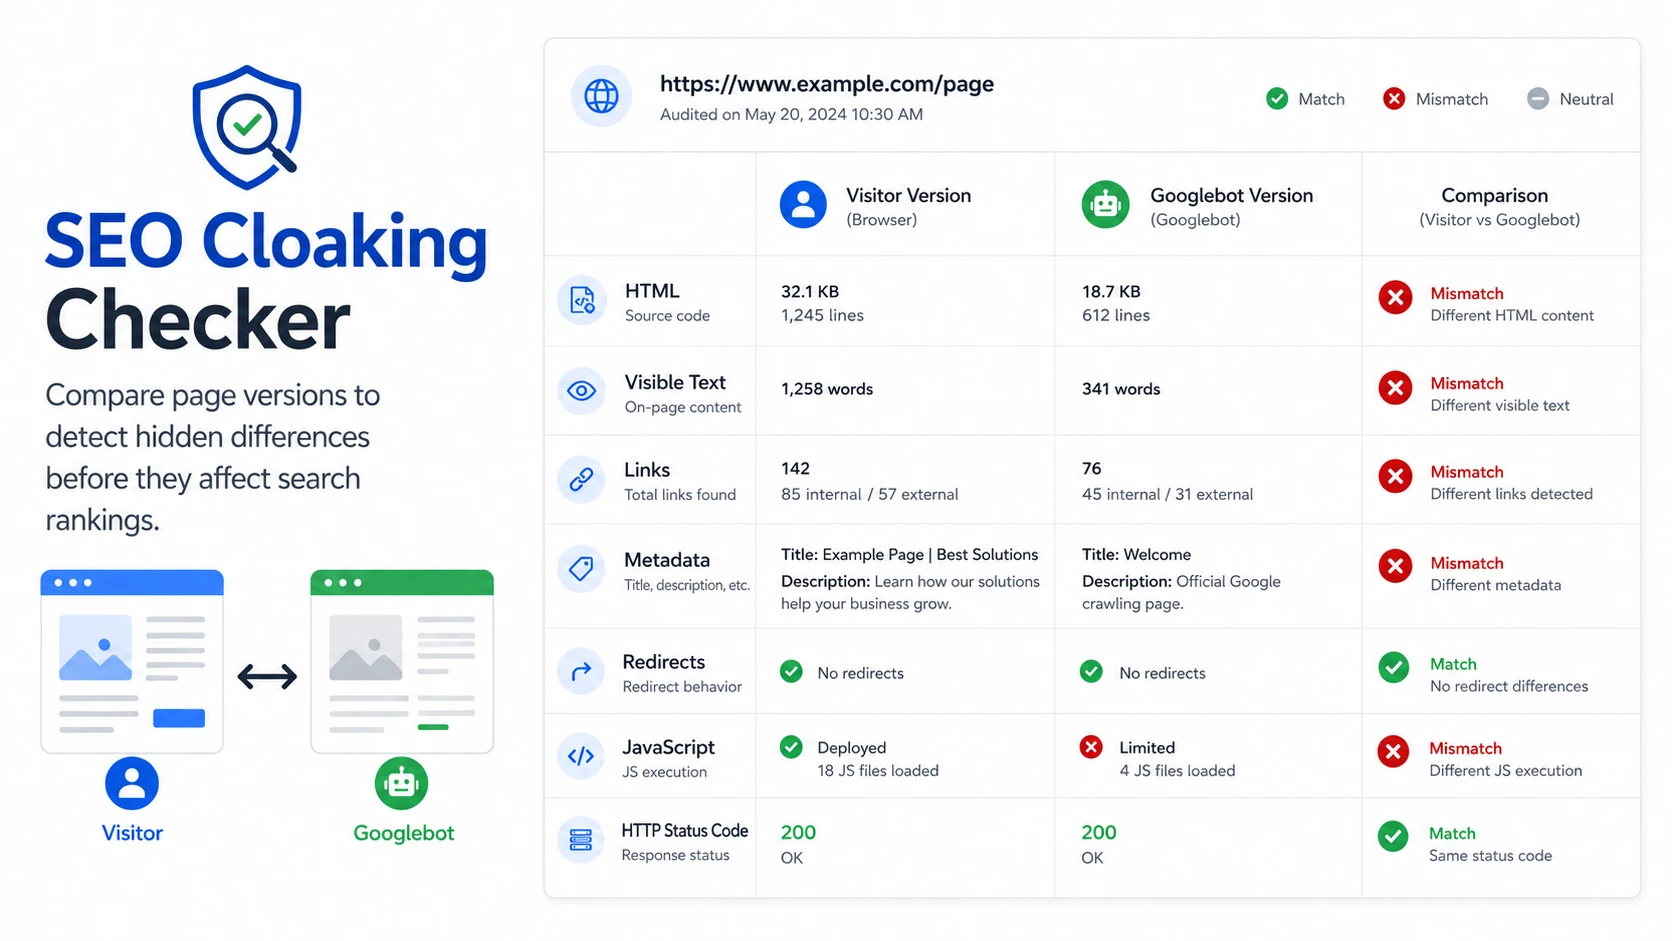Click the 18 JS files loaded text
Viewport: 1672px width, 941px height.
click(x=878, y=771)
